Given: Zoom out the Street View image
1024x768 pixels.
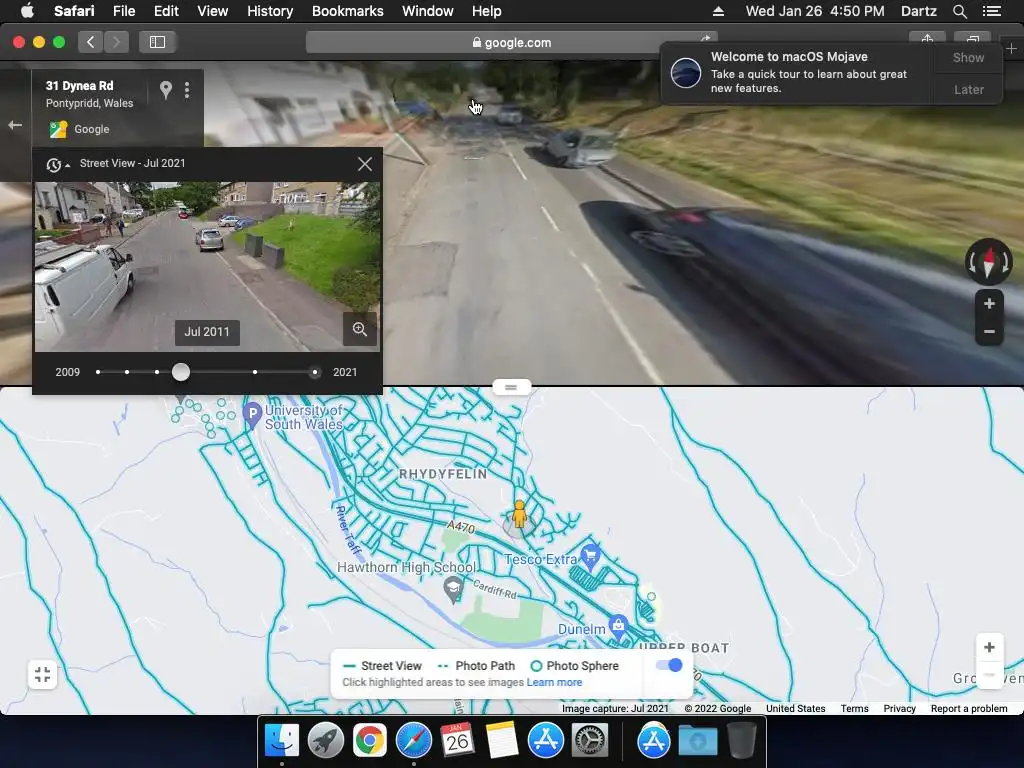Looking at the screenshot, I should click(989, 332).
